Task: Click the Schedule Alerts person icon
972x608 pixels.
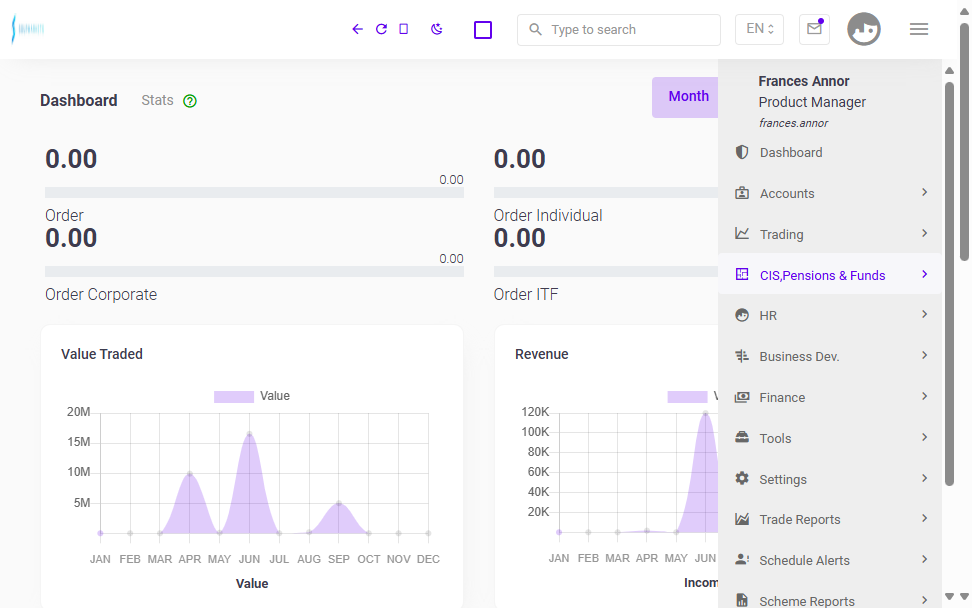Action: coord(741,559)
